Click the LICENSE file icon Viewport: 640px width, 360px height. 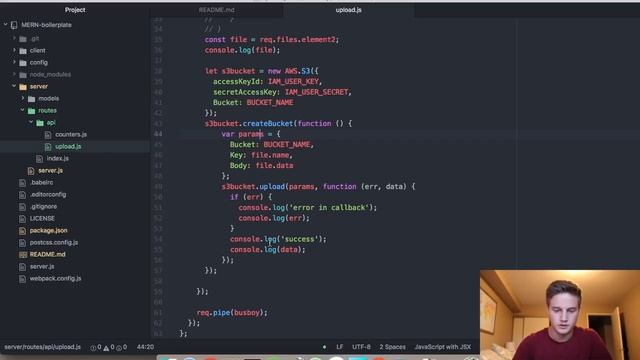[x=22, y=219]
